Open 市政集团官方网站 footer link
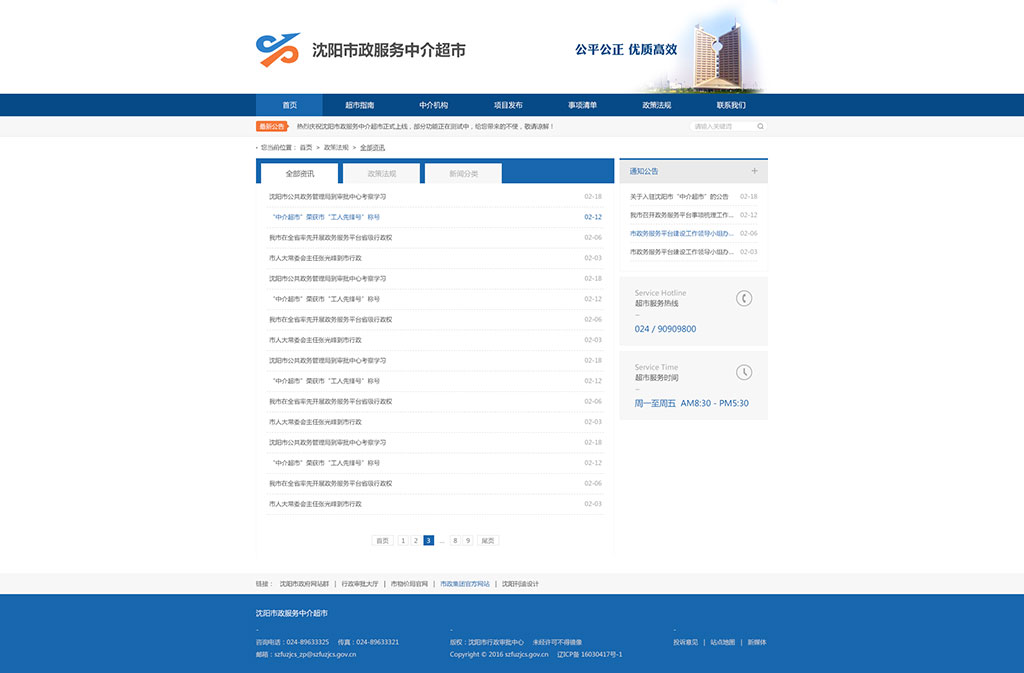Image resolution: width=1024 pixels, height=673 pixels. (465, 583)
